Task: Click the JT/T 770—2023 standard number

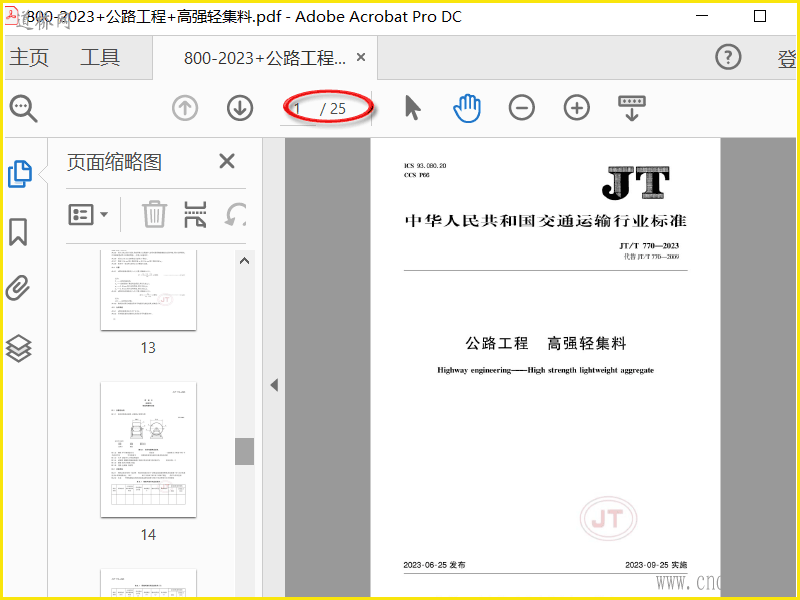Action: (x=649, y=246)
